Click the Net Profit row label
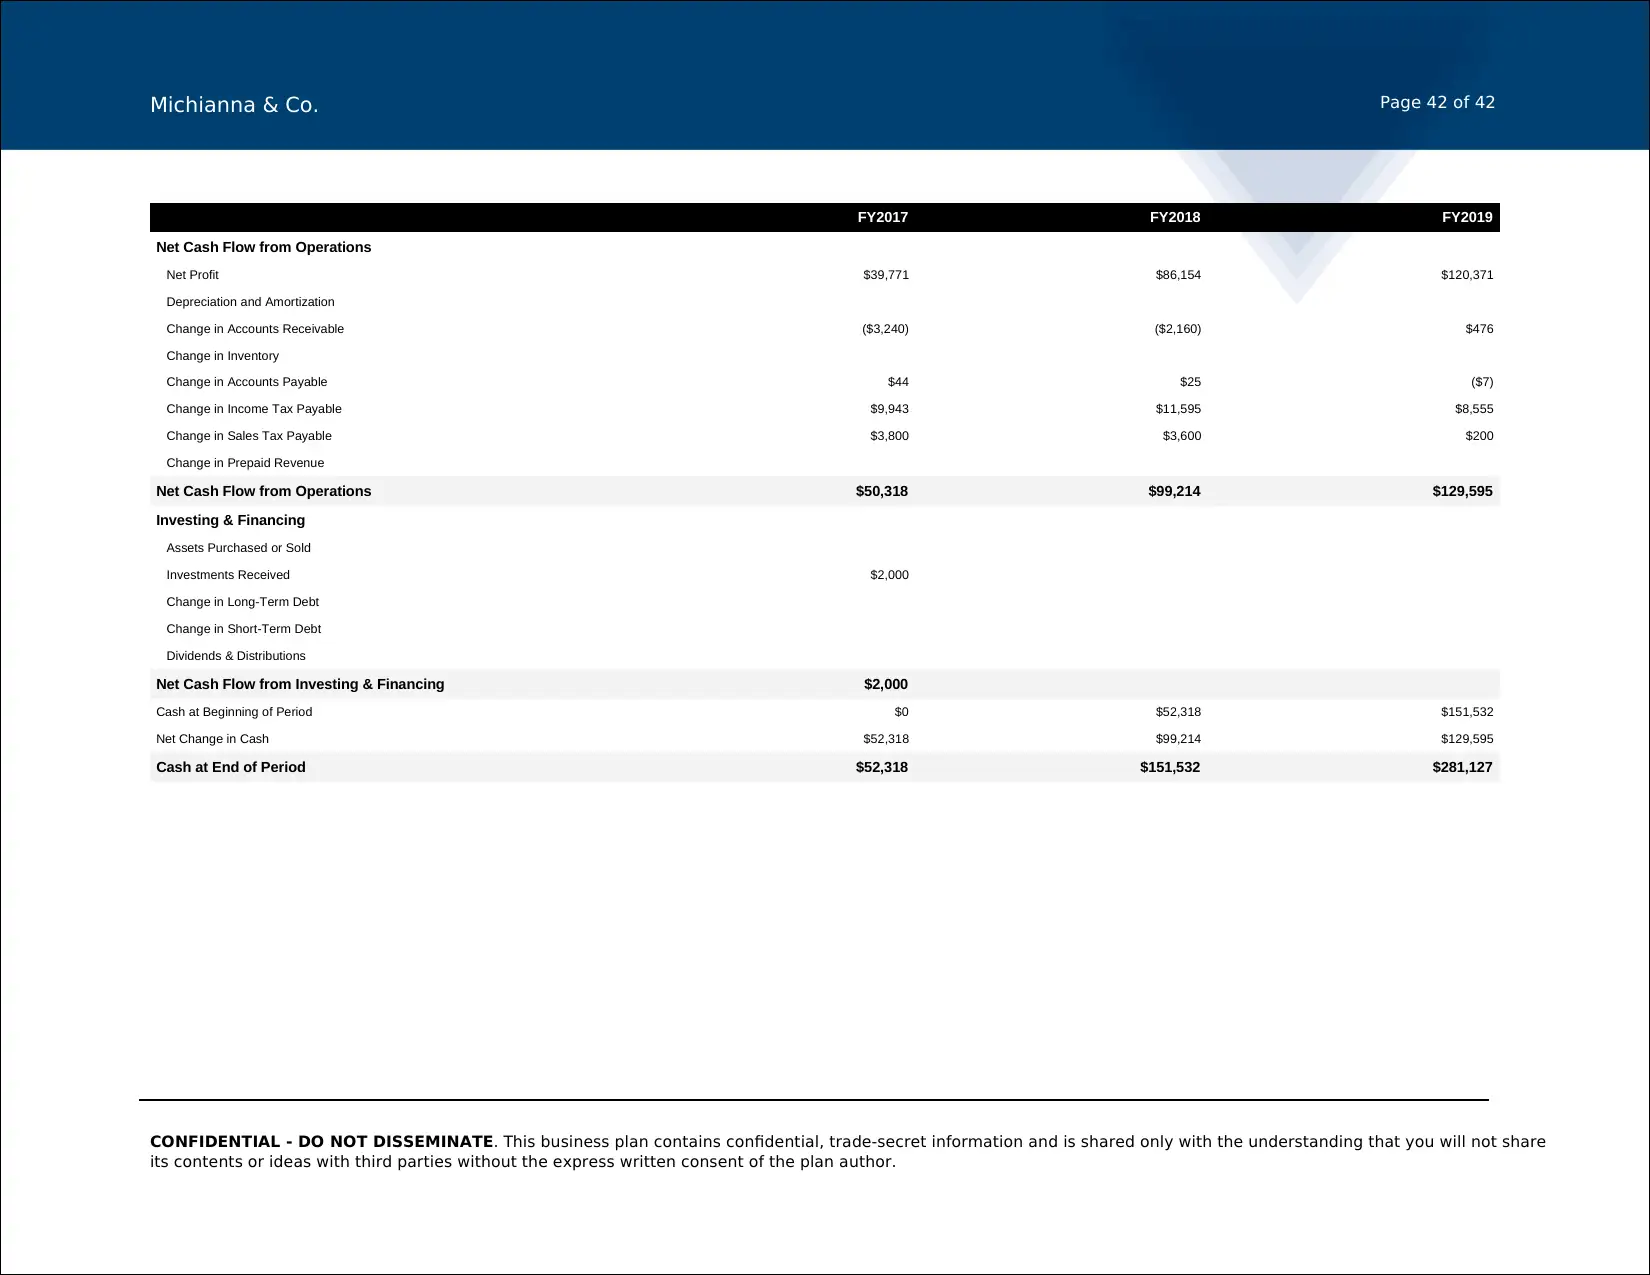 [192, 275]
